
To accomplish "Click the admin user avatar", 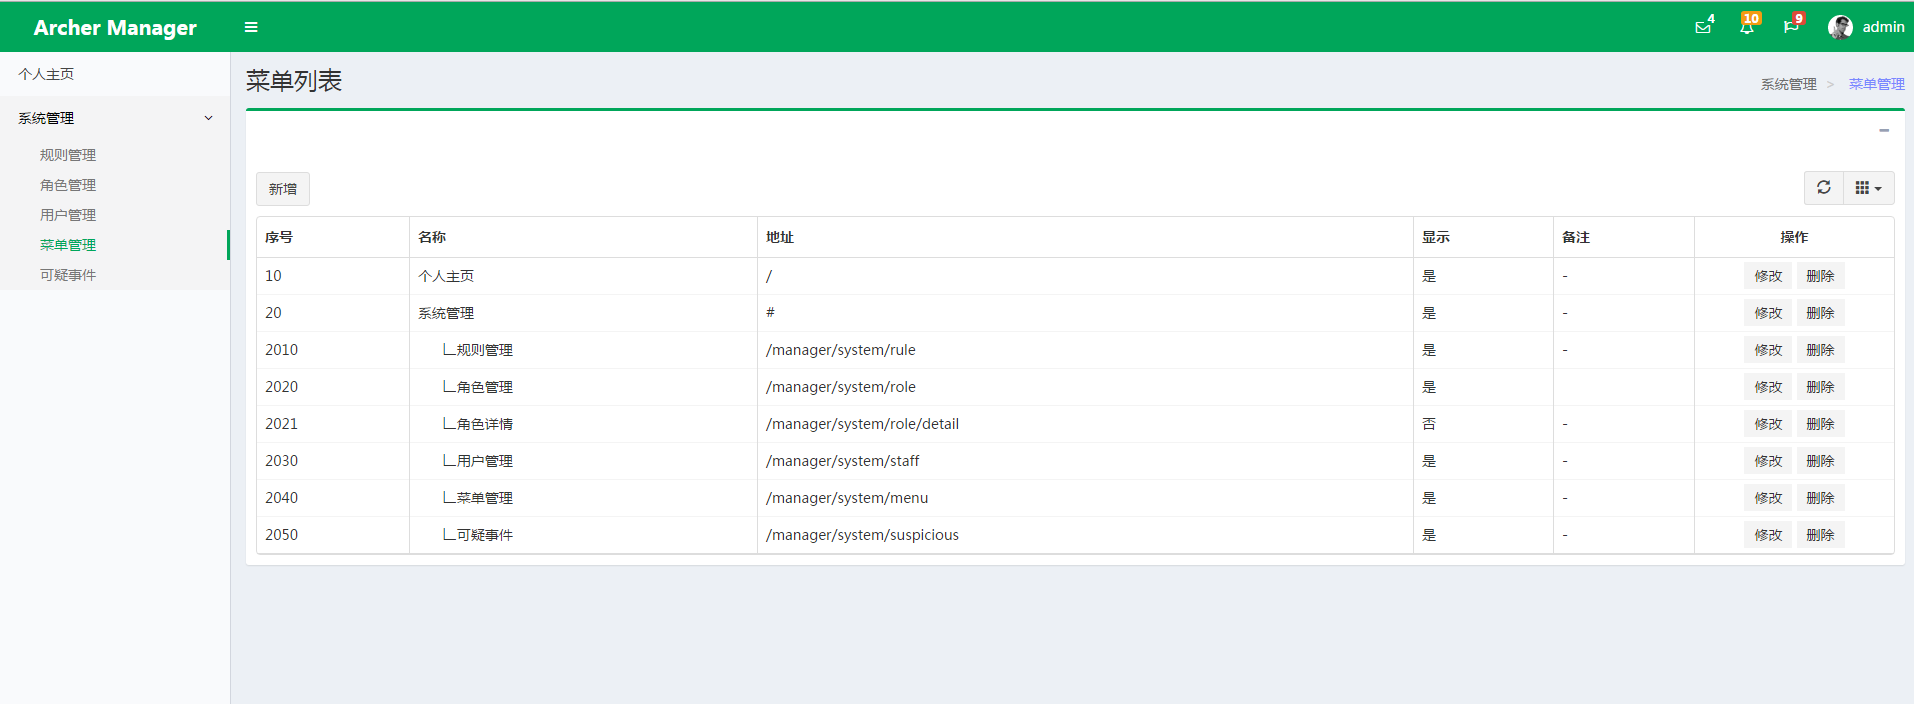I will 1840,27.
